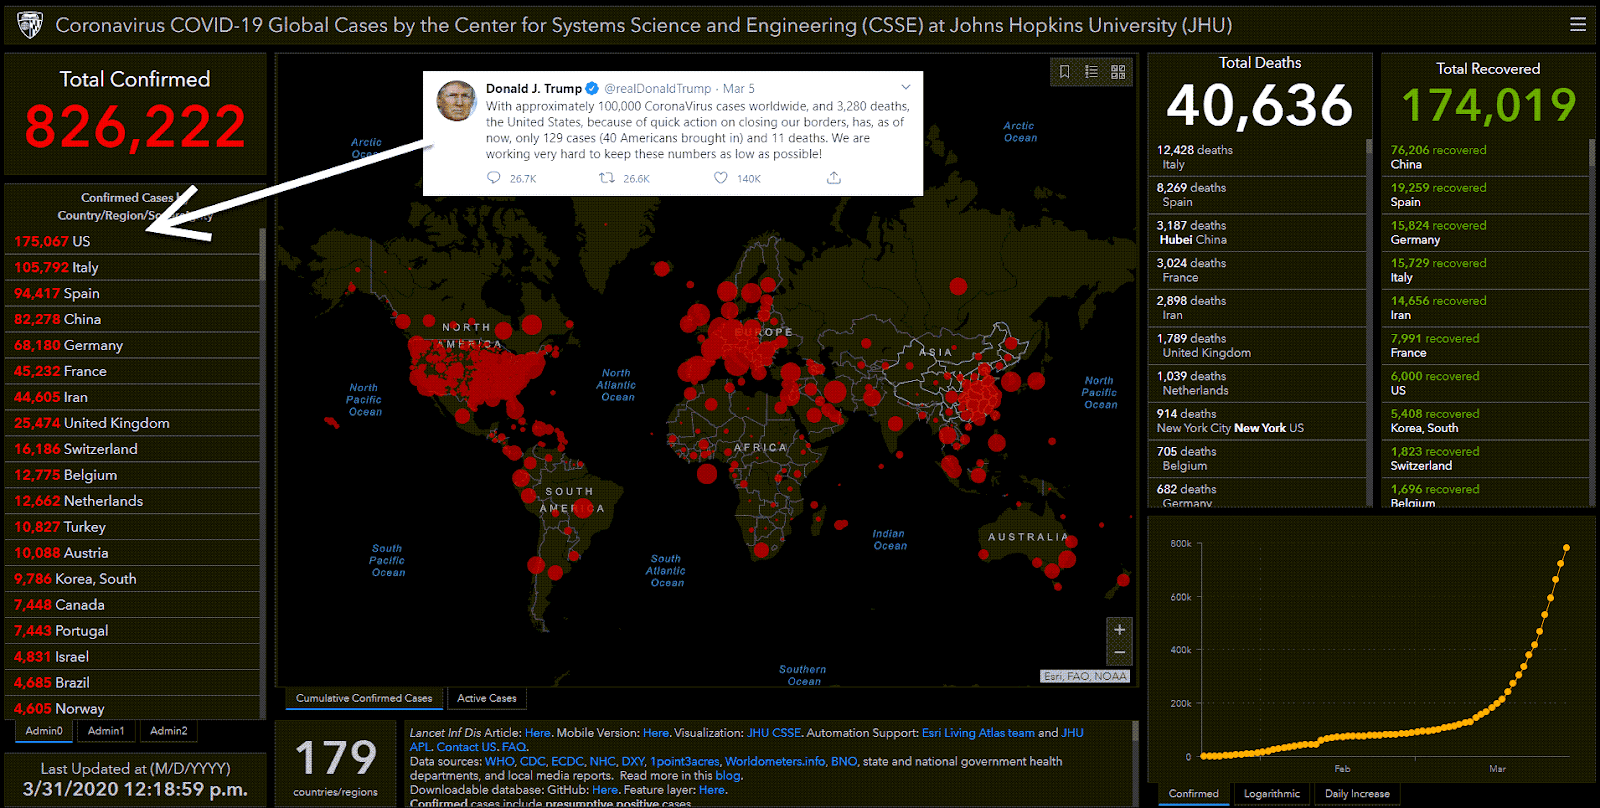Select the 175,067 US row

coord(132,241)
